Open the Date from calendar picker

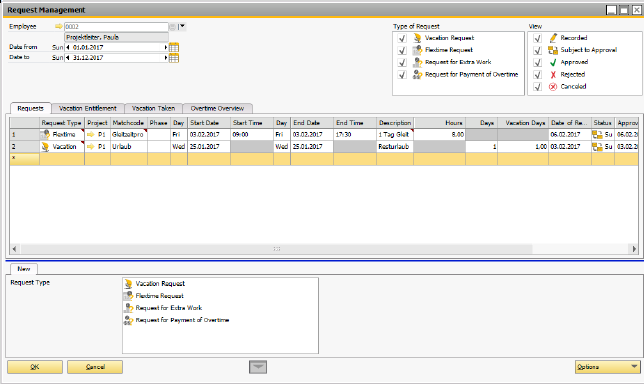[174, 47]
